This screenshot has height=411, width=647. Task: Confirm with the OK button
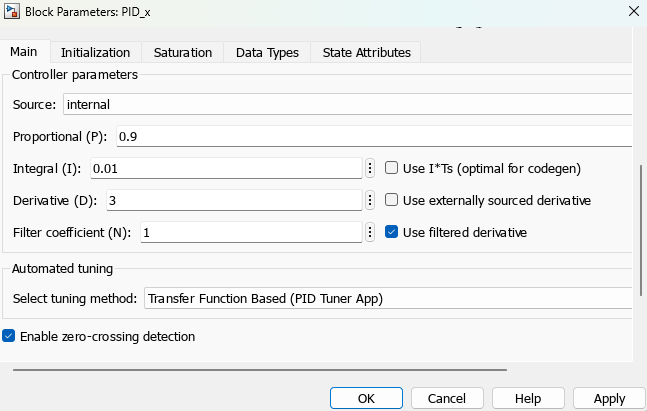[x=366, y=398]
